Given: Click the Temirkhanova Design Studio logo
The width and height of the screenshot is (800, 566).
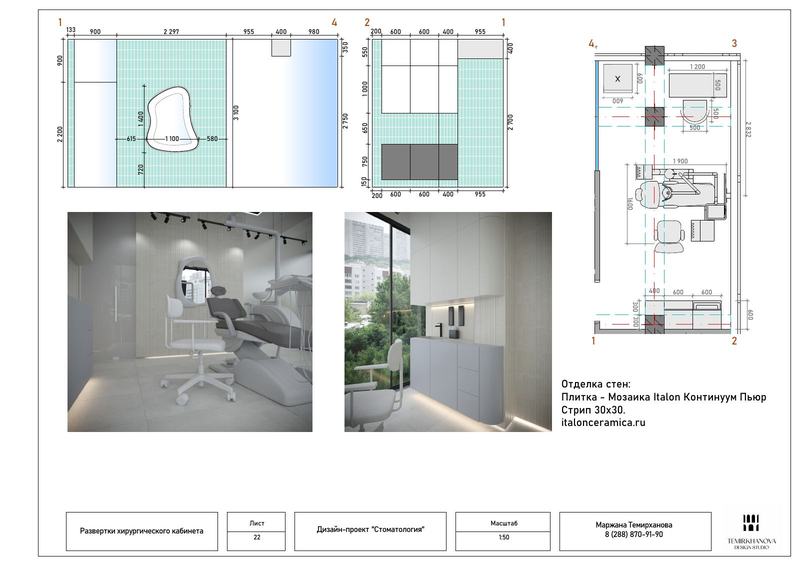Looking at the screenshot, I should pyautogui.click(x=752, y=532).
